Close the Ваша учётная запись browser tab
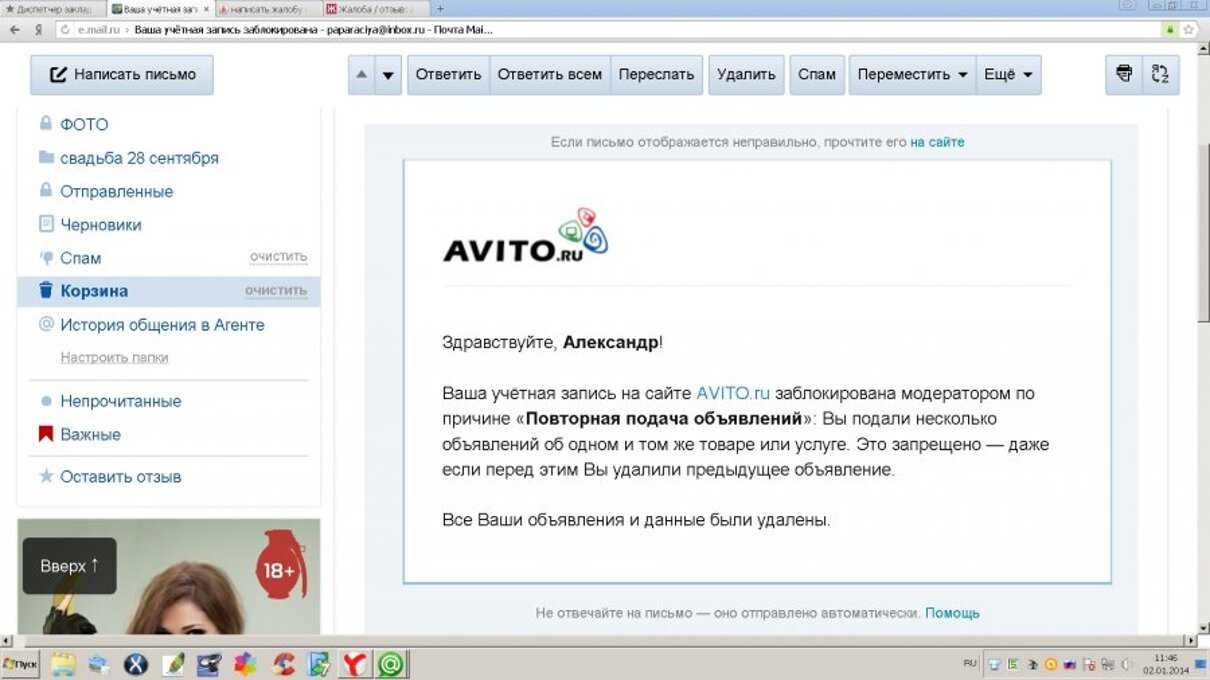 [x=206, y=9]
